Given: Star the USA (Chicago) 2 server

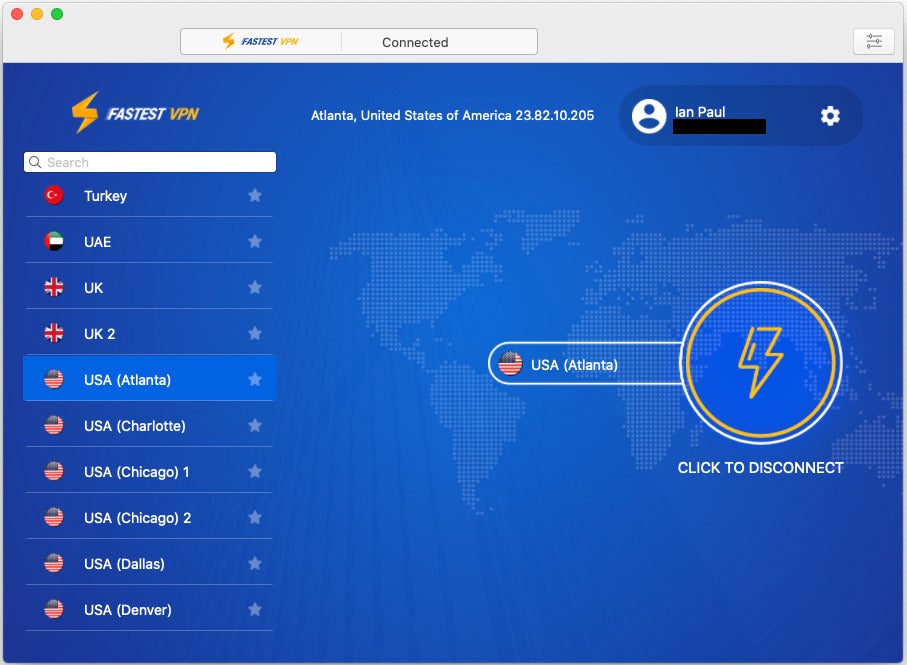Looking at the screenshot, I should (255, 518).
